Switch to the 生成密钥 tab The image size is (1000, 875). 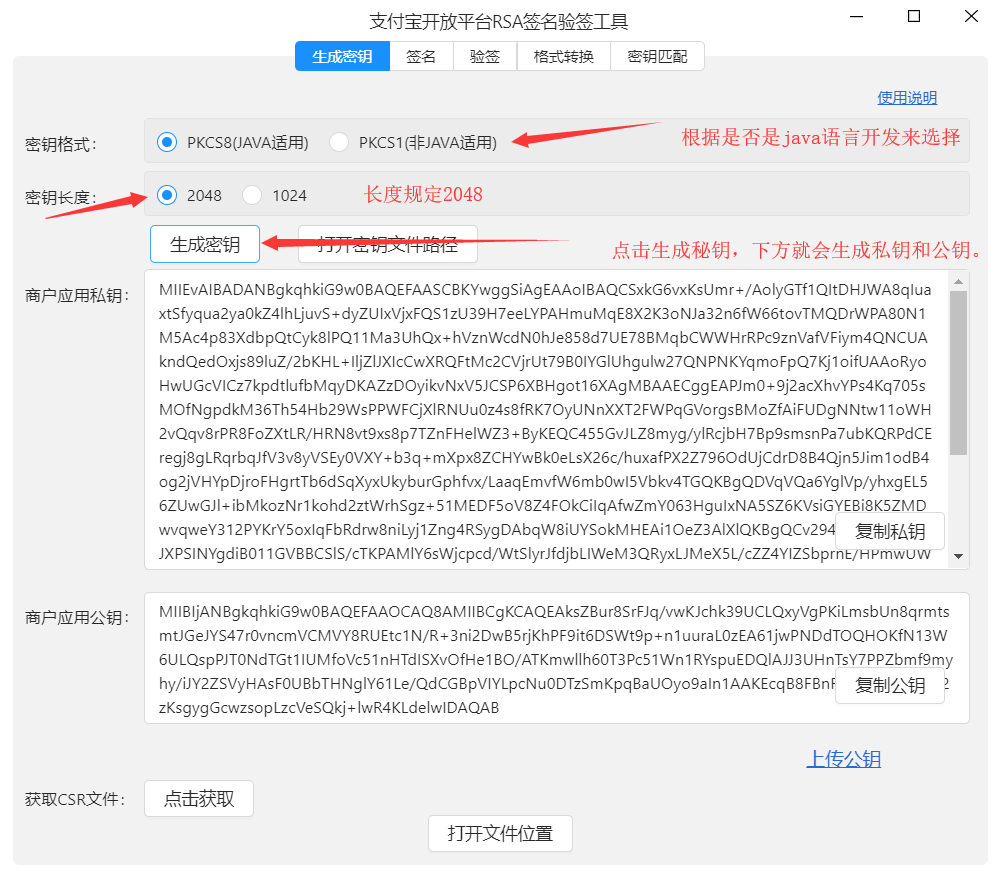[342, 56]
